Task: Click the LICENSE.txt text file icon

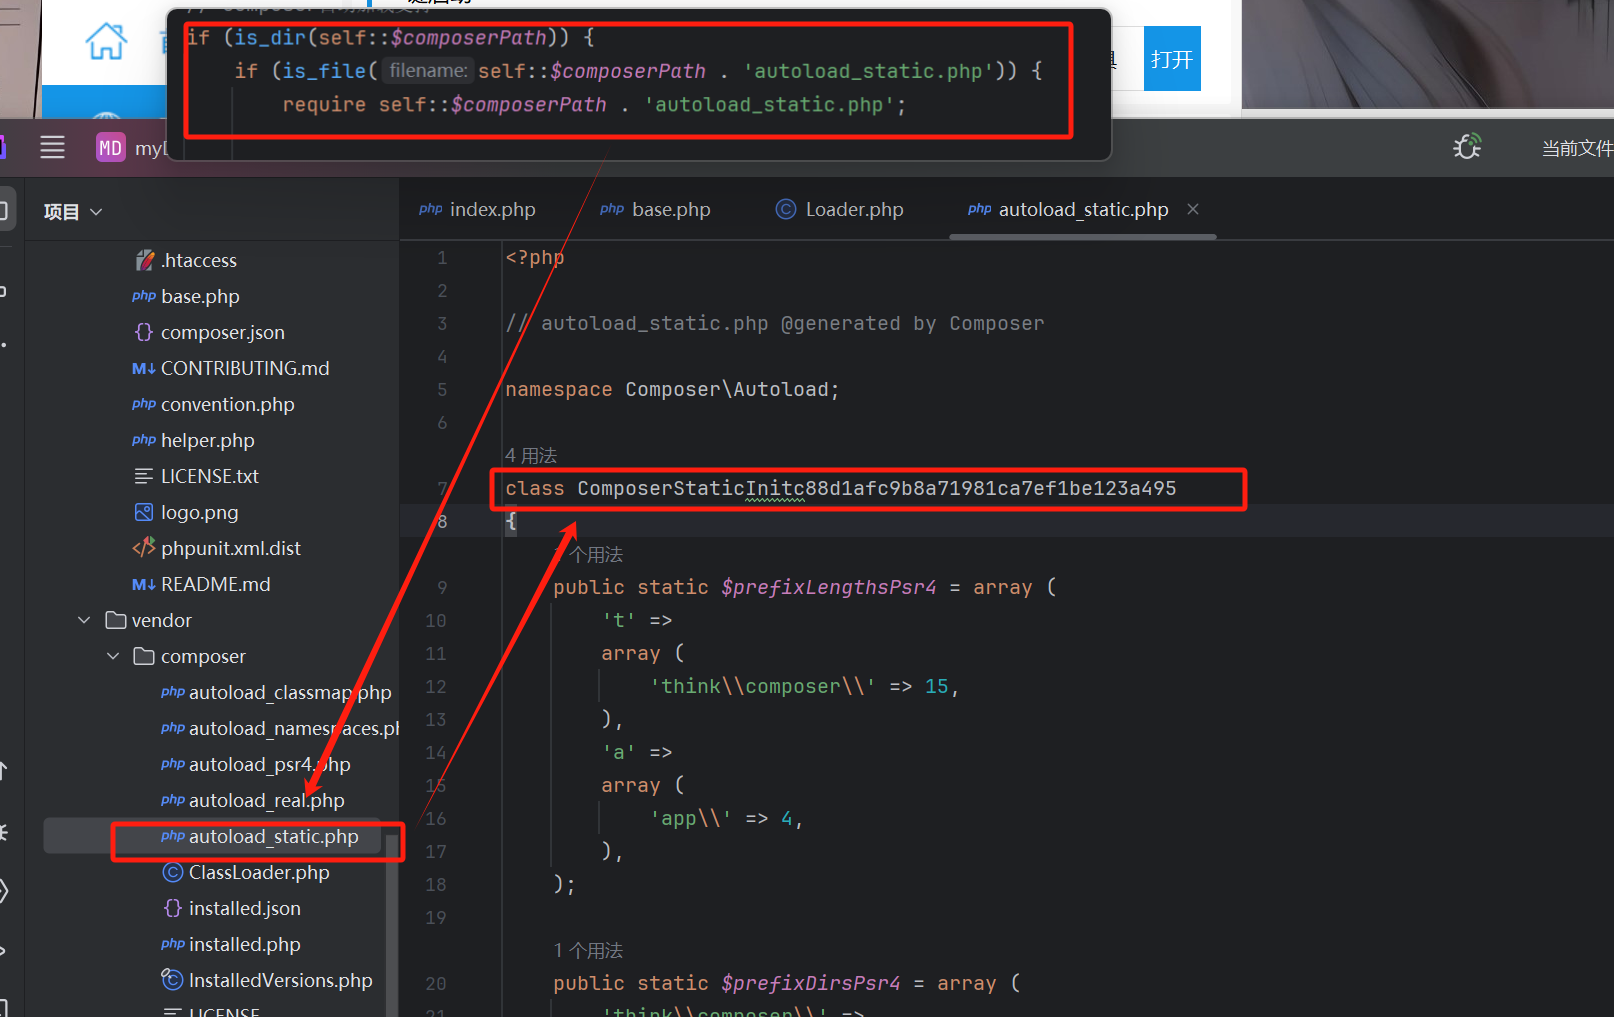Action: pos(144,477)
